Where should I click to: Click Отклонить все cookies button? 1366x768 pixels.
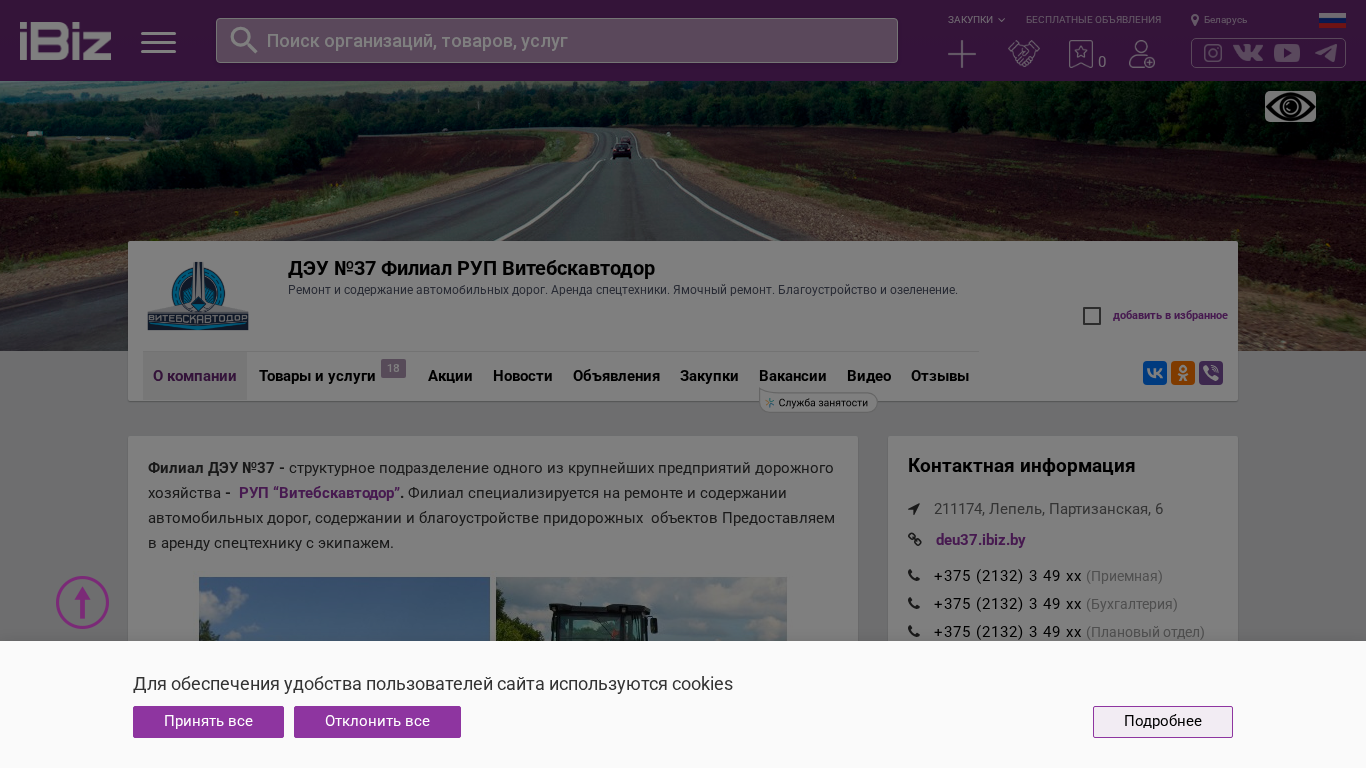coord(377,722)
